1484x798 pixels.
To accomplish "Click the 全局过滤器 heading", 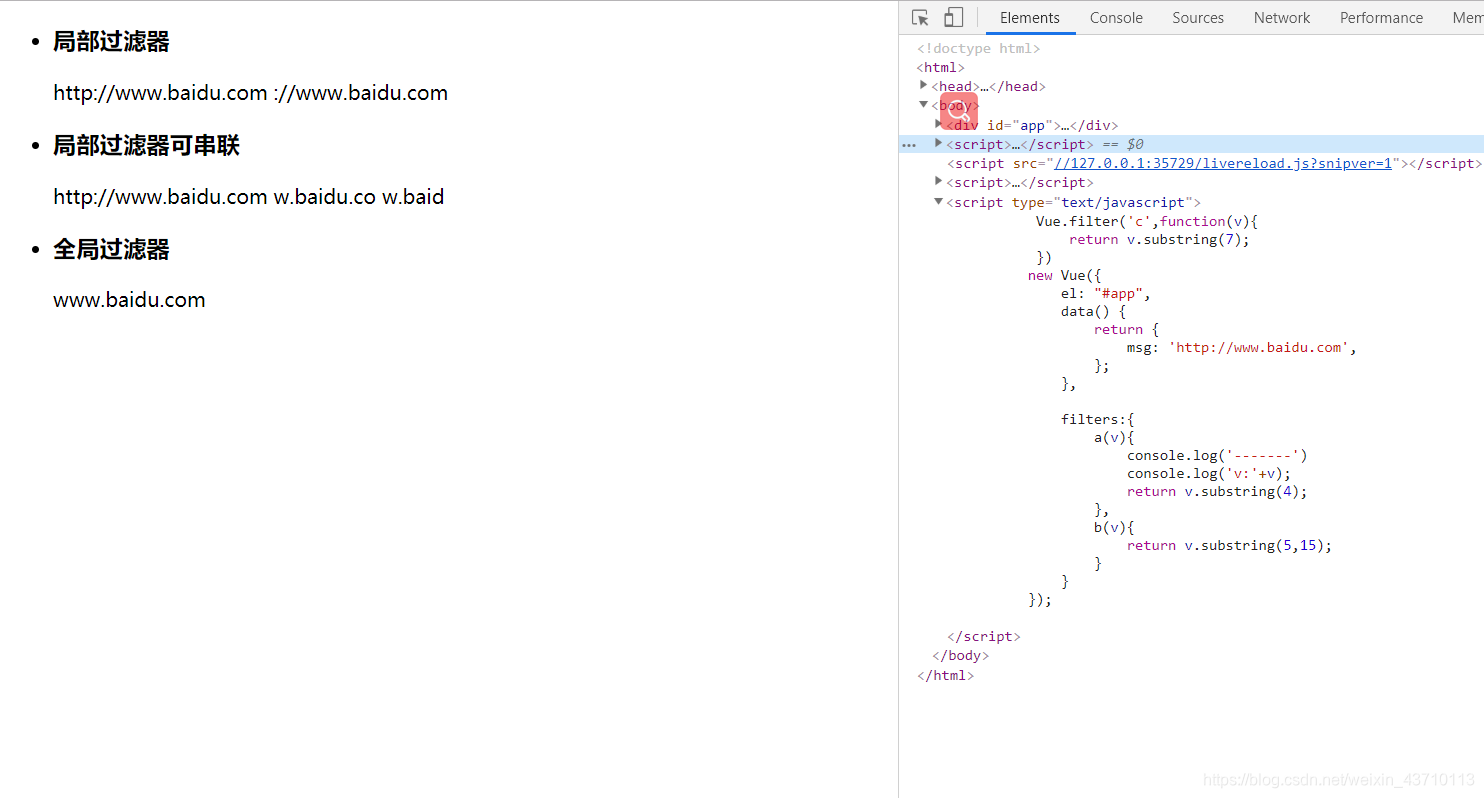I will [x=111, y=249].
